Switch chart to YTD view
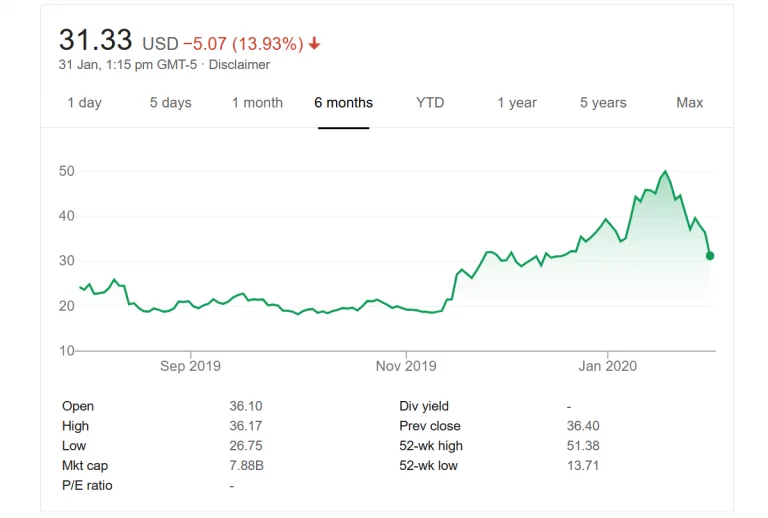 [x=430, y=103]
